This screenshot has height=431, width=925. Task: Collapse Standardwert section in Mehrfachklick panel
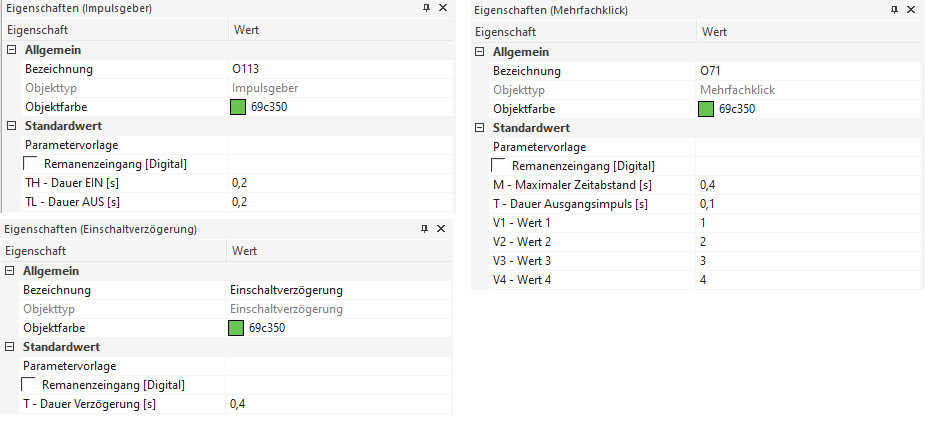pyautogui.click(x=480, y=128)
